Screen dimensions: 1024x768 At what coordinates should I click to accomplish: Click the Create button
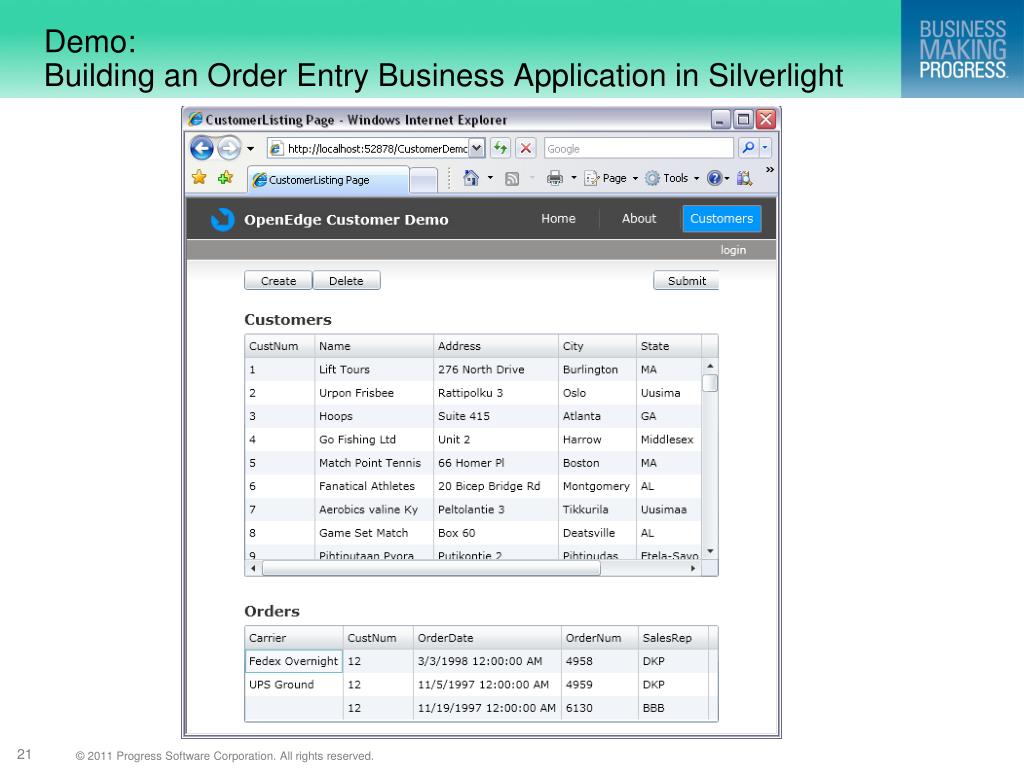(278, 281)
